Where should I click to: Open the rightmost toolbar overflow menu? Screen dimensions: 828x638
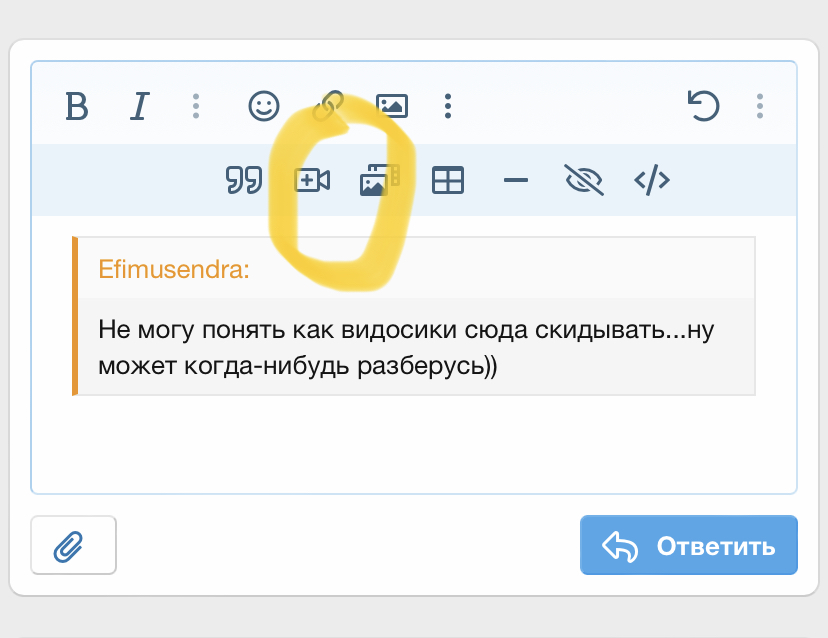click(x=760, y=106)
